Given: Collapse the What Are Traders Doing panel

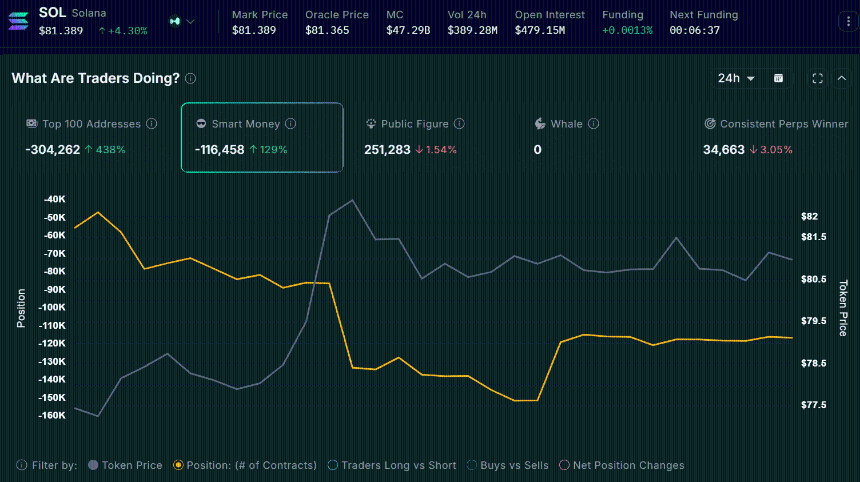Looking at the screenshot, I should pyautogui.click(x=842, y=78).
